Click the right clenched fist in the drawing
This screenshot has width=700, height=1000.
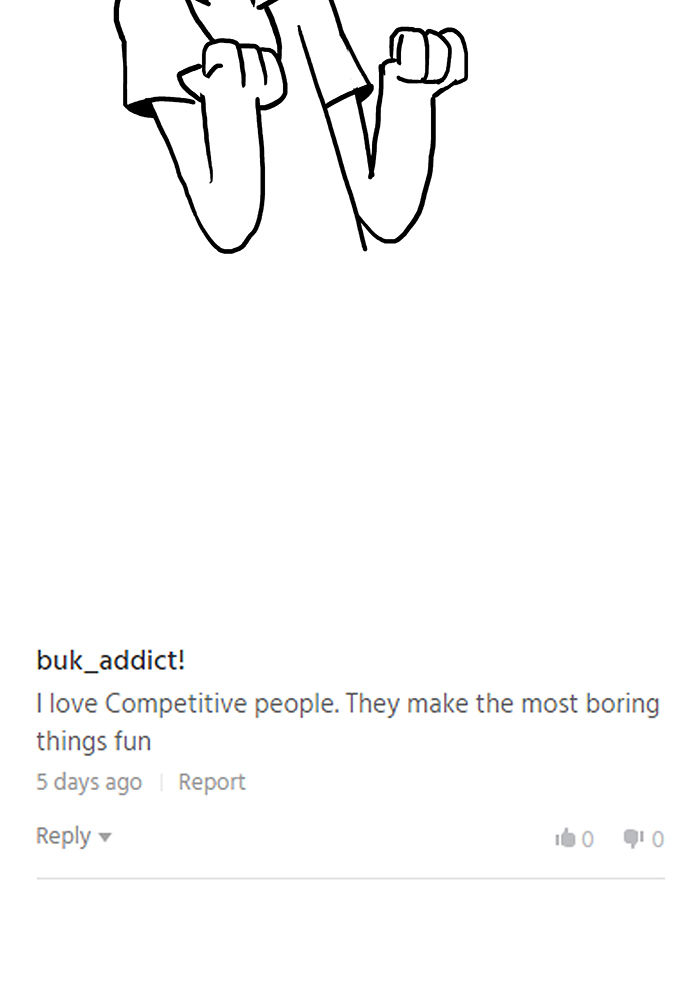pos(424,57)
